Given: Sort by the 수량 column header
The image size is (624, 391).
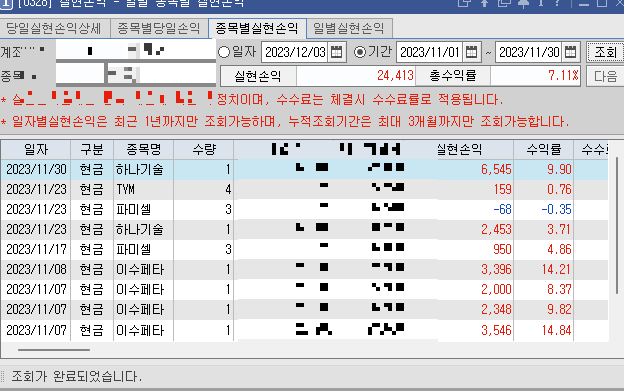Looking at the screenshot, I should coord(204,150).
